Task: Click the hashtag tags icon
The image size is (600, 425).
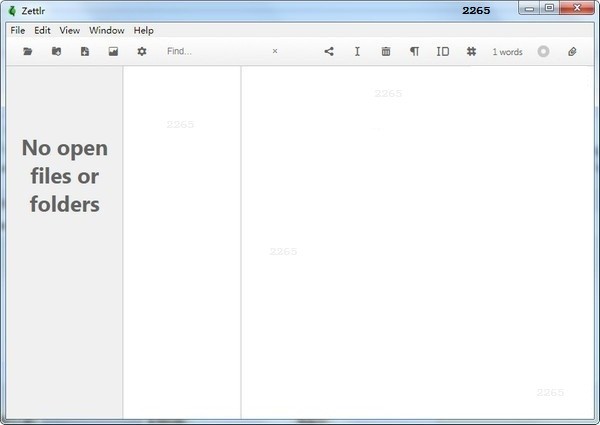Action: pyautogui.click(x=471, y=51)
